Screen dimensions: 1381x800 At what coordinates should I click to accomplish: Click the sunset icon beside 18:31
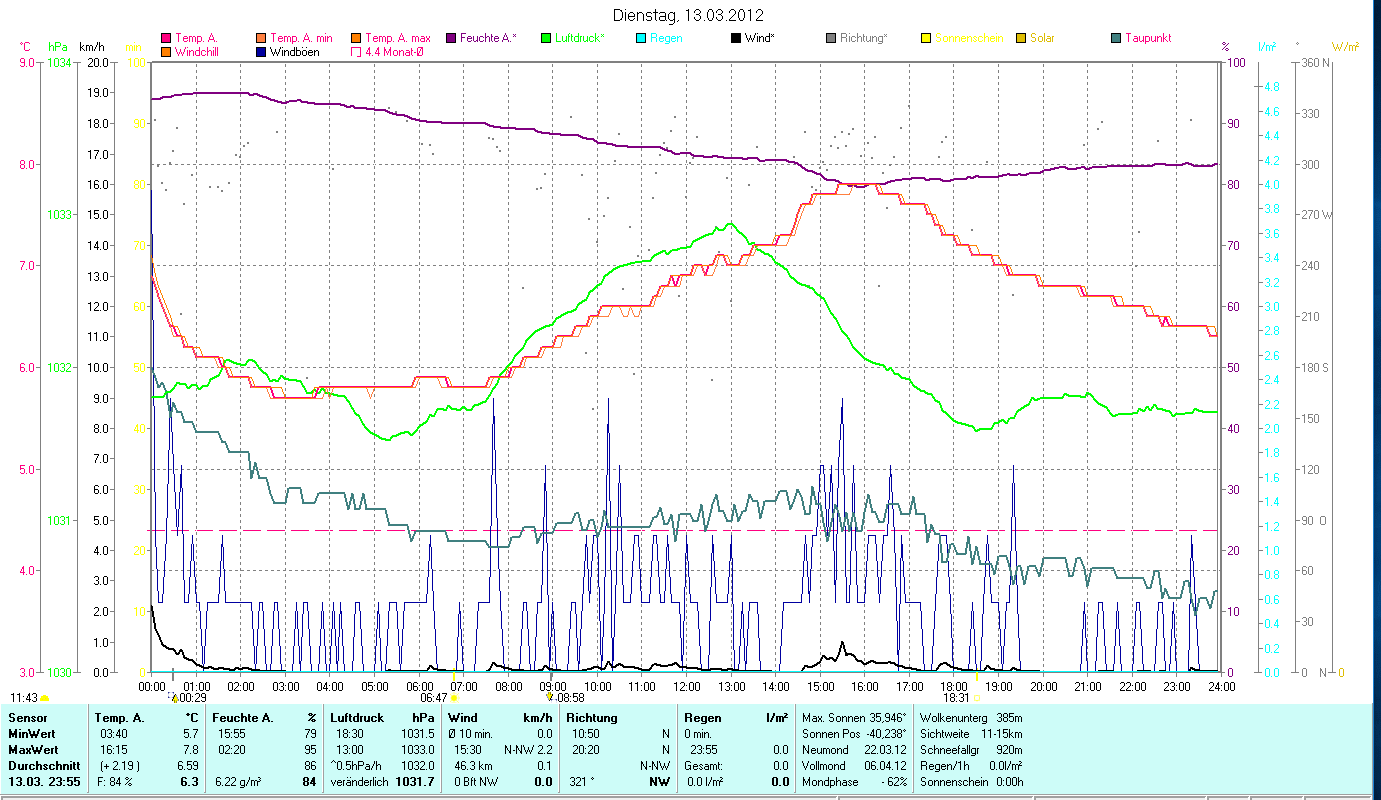977,698
